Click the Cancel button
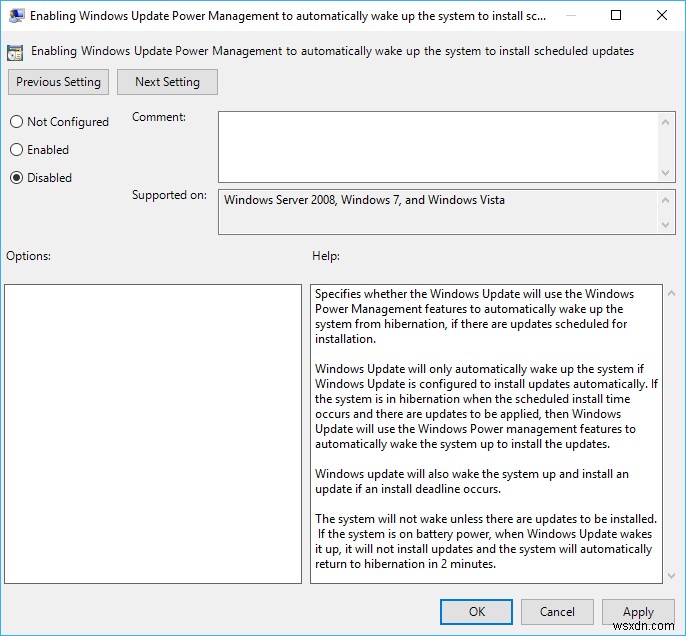Screen dimensions: 686x636 (x=557, y=612)
